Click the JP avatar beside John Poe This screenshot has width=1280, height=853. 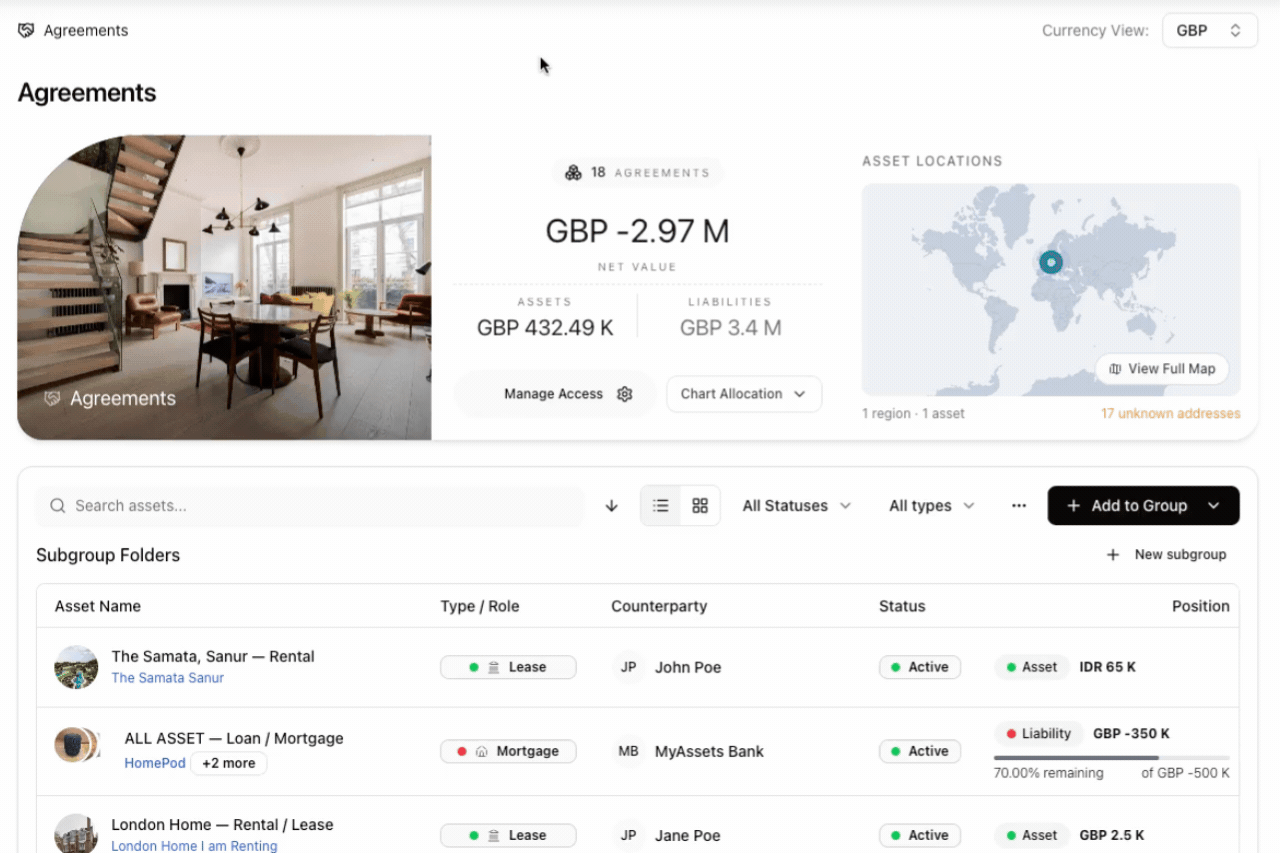click(x=629, y=667)
